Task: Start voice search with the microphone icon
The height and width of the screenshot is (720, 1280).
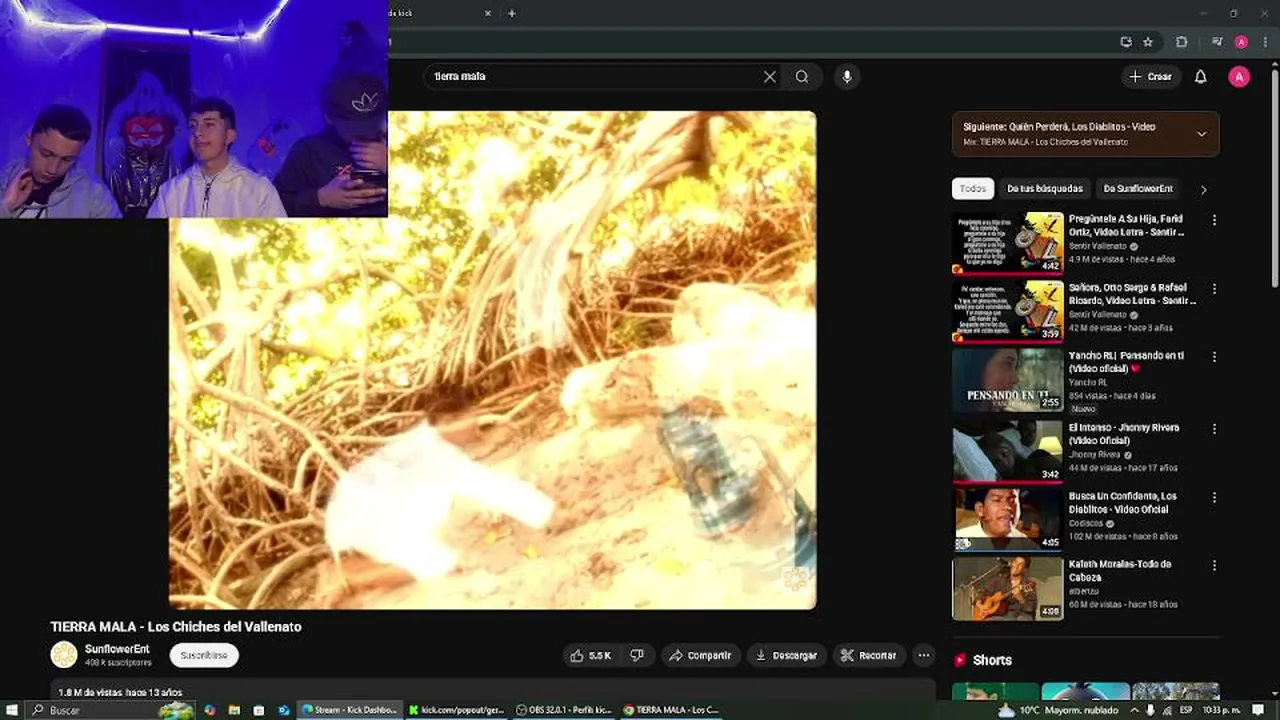Action: [847, 76]
